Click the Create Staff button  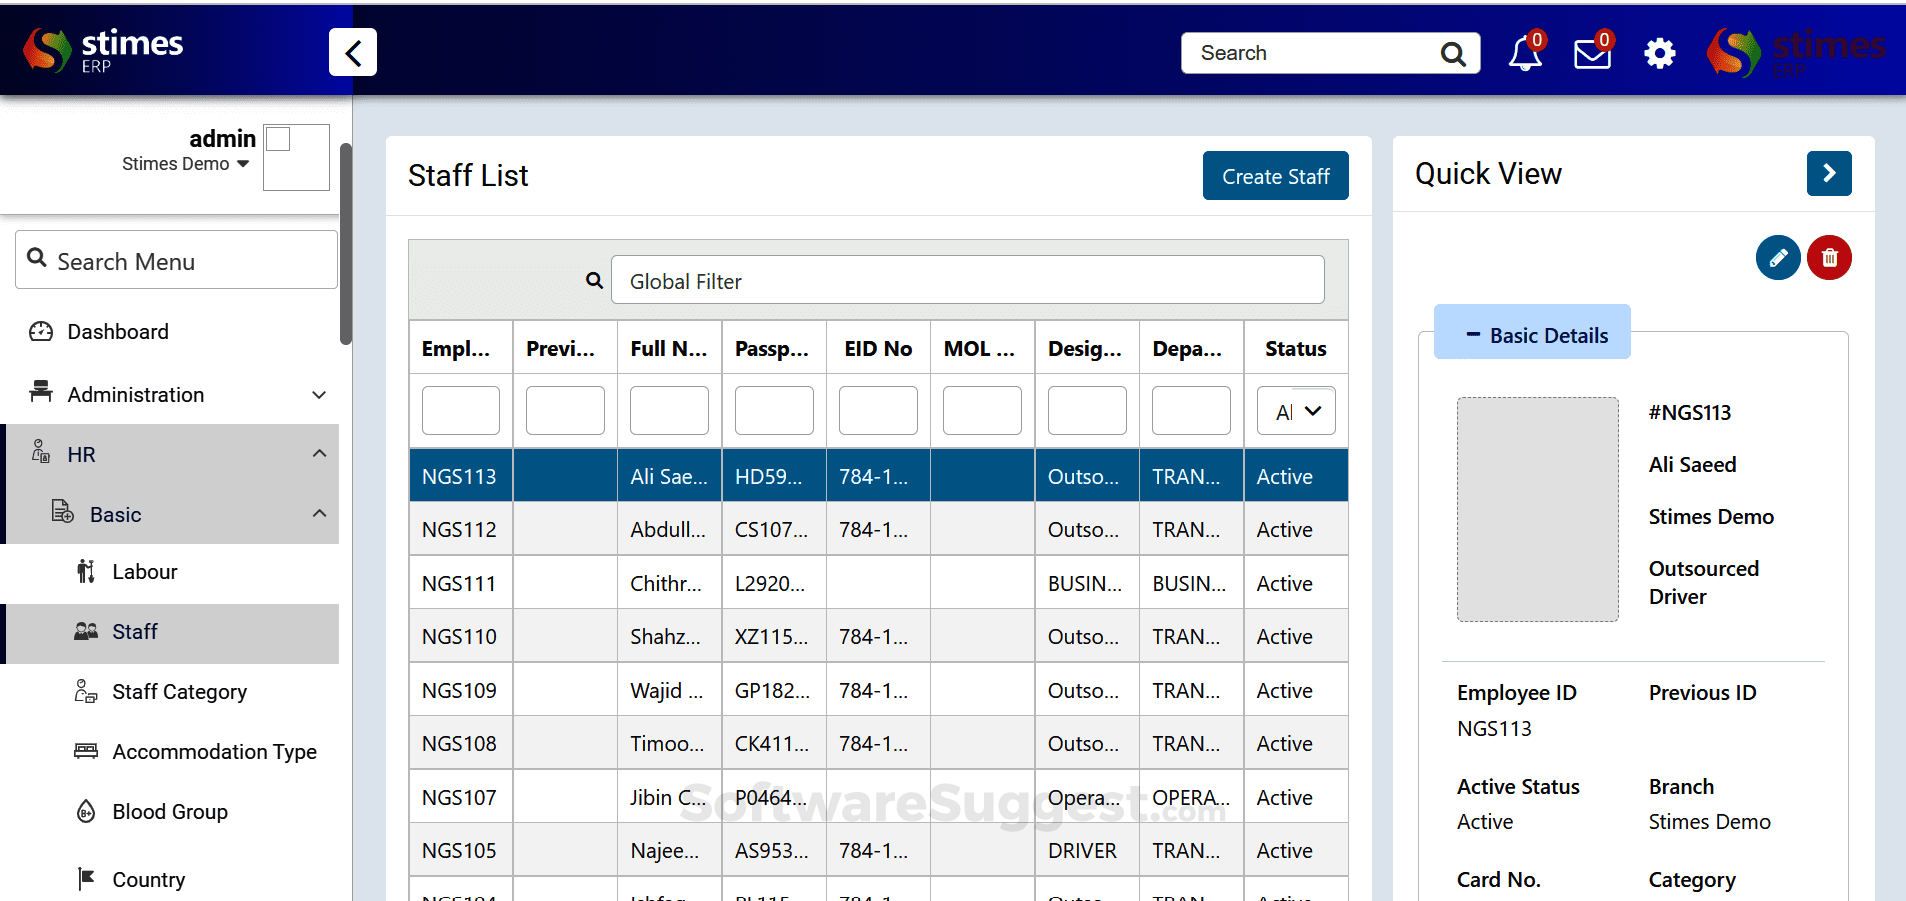[1275, 175]
